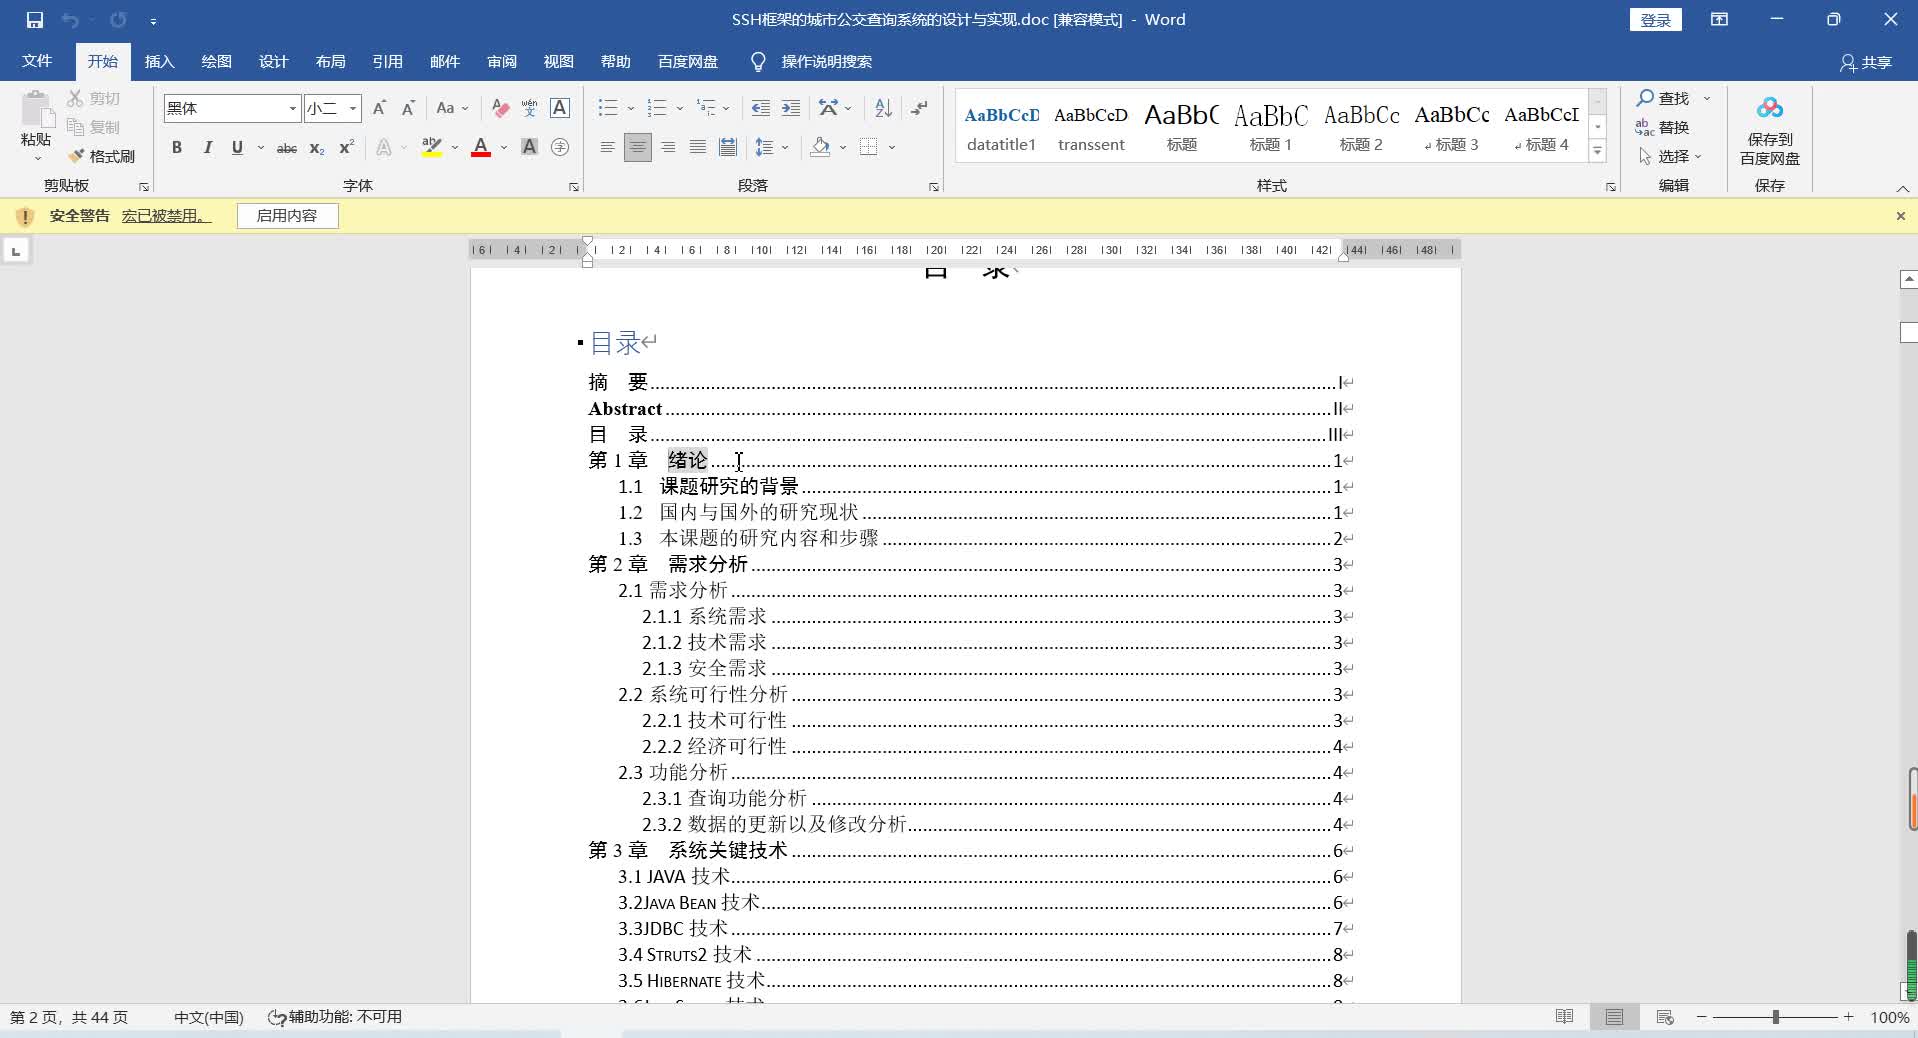Switch to the 审阅 ribbon tab
1918x1038 pixels.
point(501,61)
